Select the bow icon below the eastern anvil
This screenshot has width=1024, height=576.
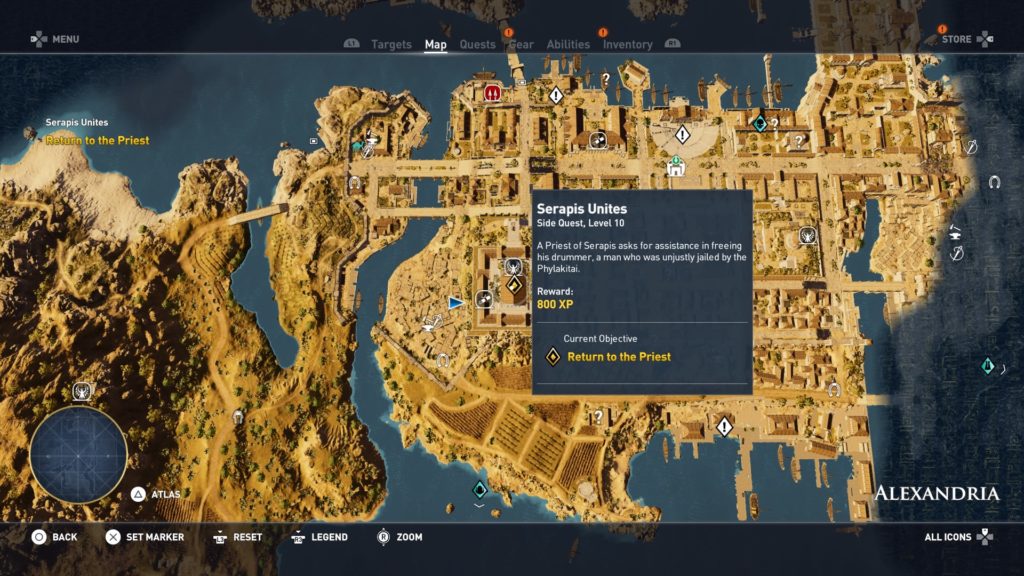957,253
